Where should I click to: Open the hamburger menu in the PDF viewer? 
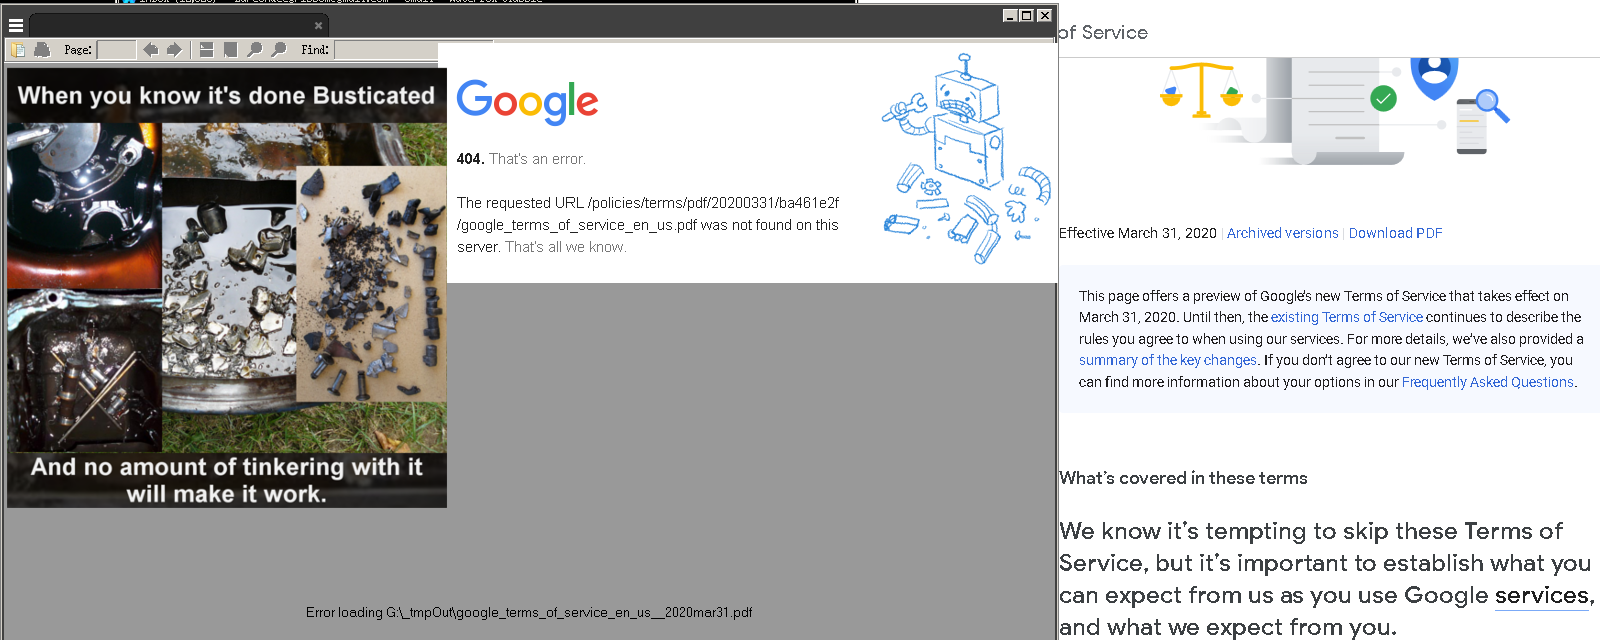[15, 25]
